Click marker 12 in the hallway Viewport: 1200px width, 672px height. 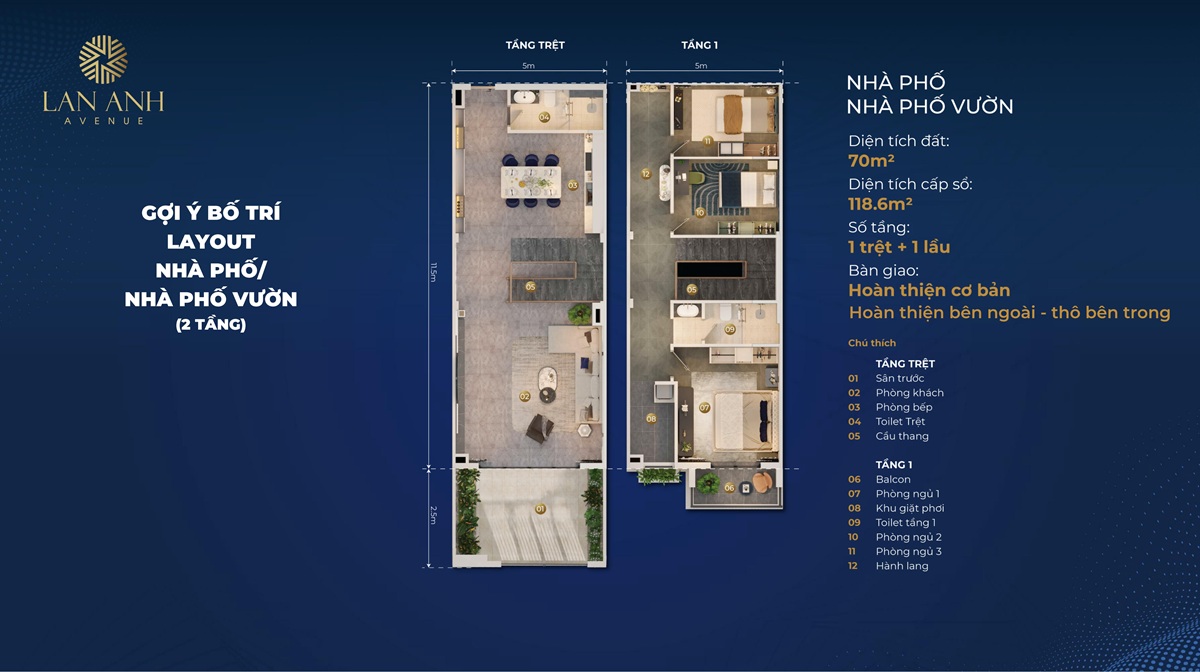[647, 174]
